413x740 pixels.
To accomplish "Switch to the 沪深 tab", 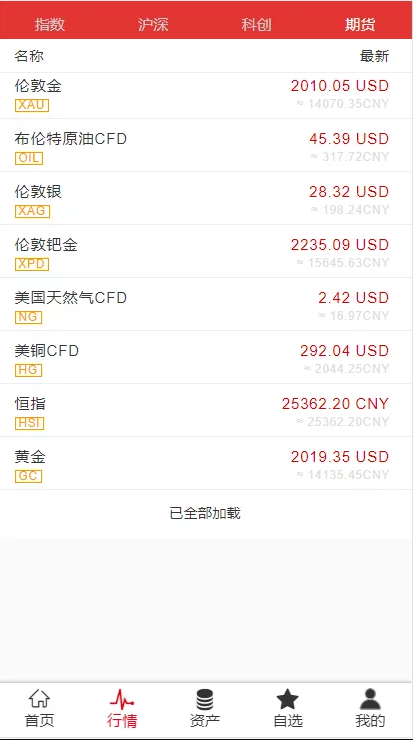I will point(153,25).
